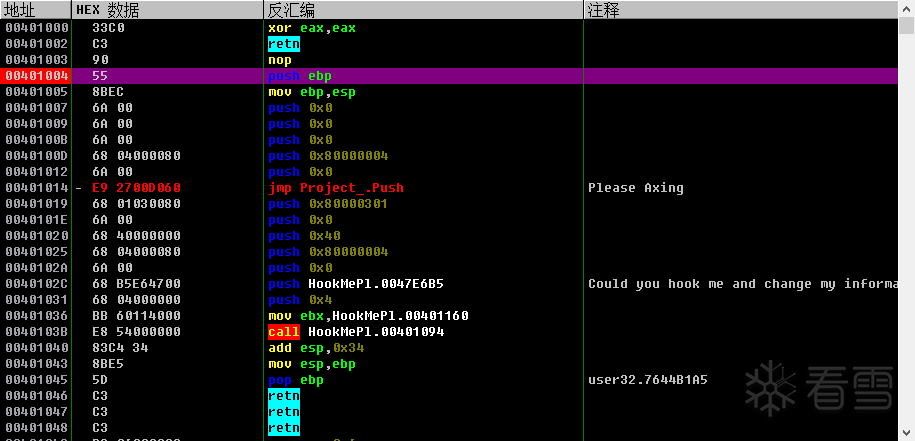The image size is (915, 441).
Task: Click the highlighted push ebp instruction
Action: click(x=300, y=76)
